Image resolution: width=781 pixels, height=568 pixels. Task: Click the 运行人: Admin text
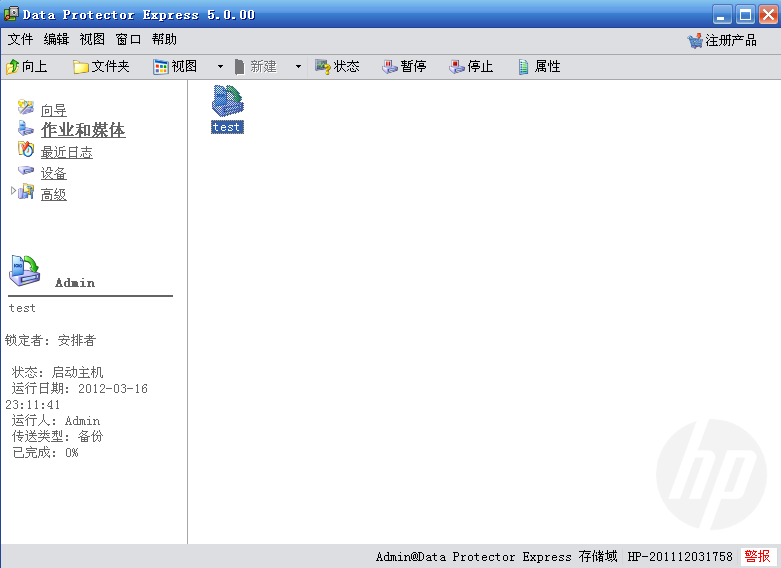[56, 421]
